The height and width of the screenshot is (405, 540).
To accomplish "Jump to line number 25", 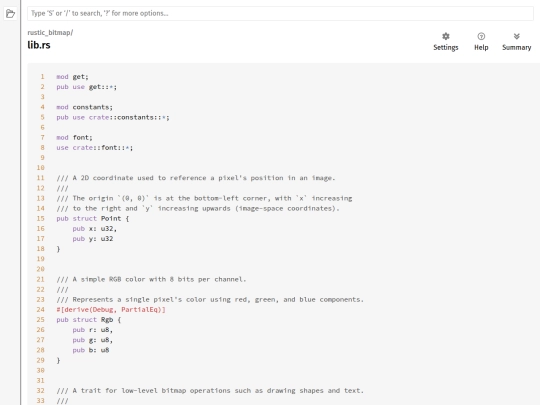I will (x=41, y=320).
